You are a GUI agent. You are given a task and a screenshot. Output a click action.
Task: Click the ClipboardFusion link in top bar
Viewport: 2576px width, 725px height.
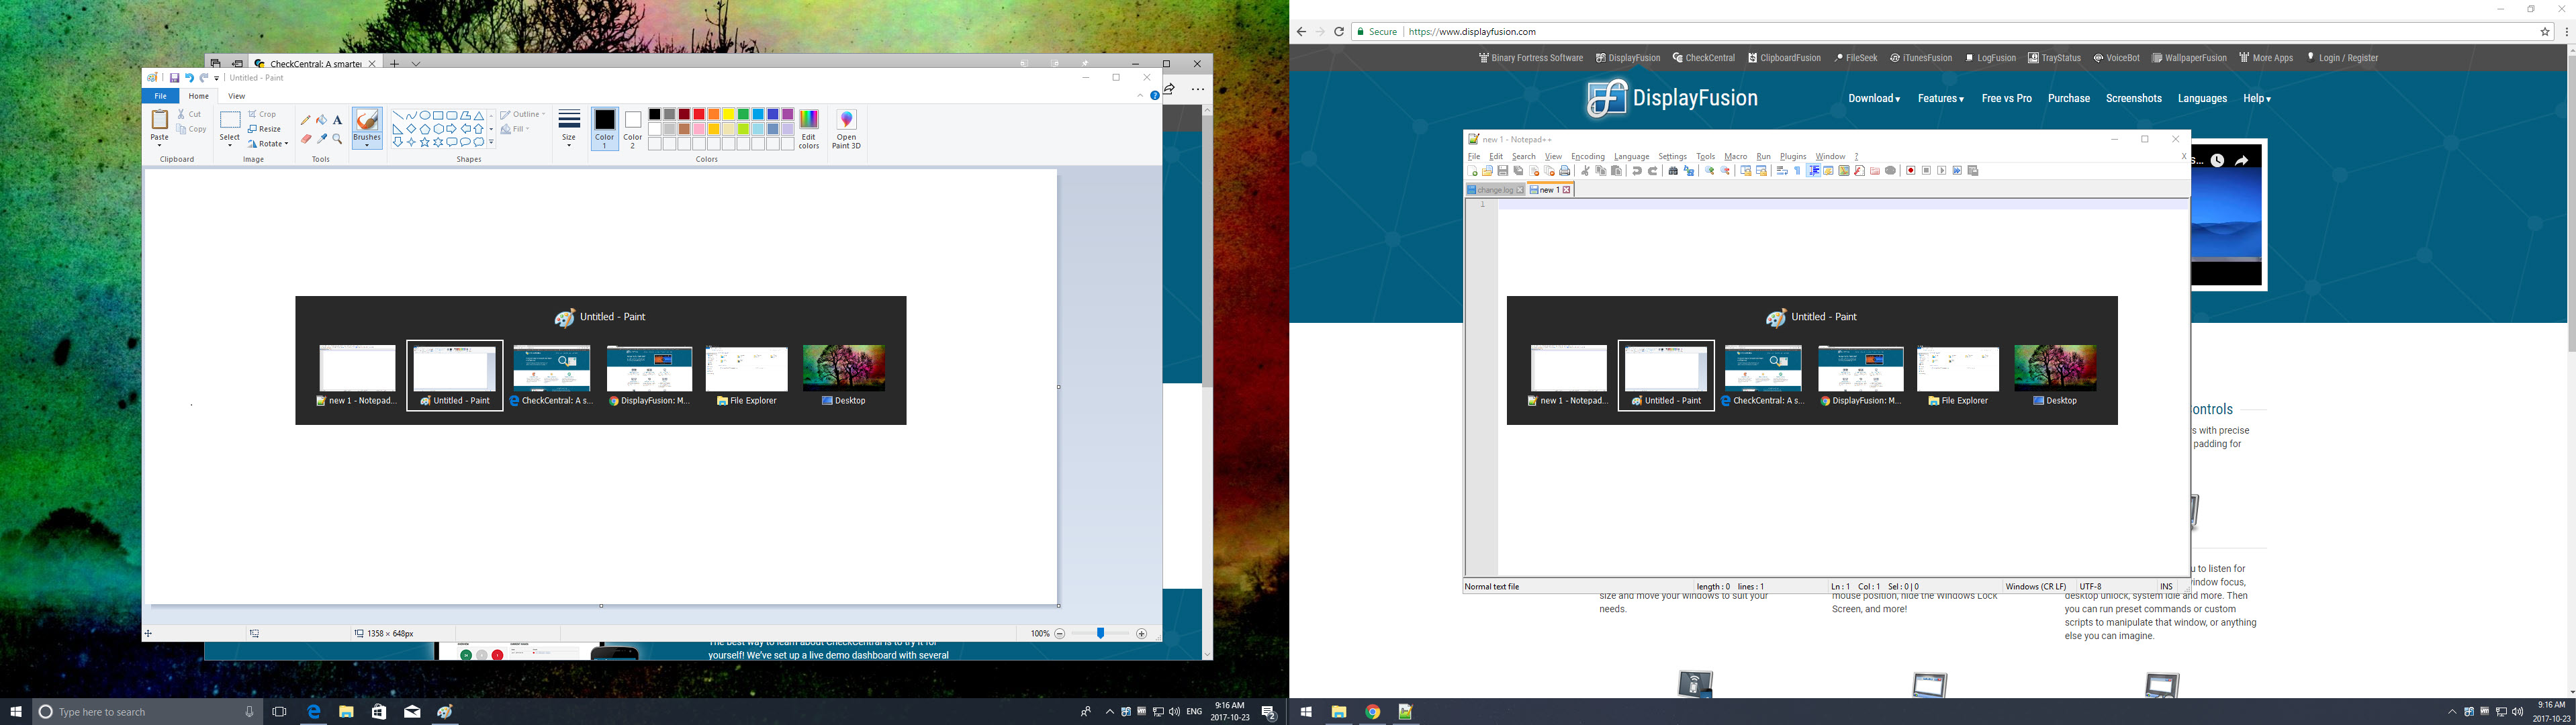1784,58
